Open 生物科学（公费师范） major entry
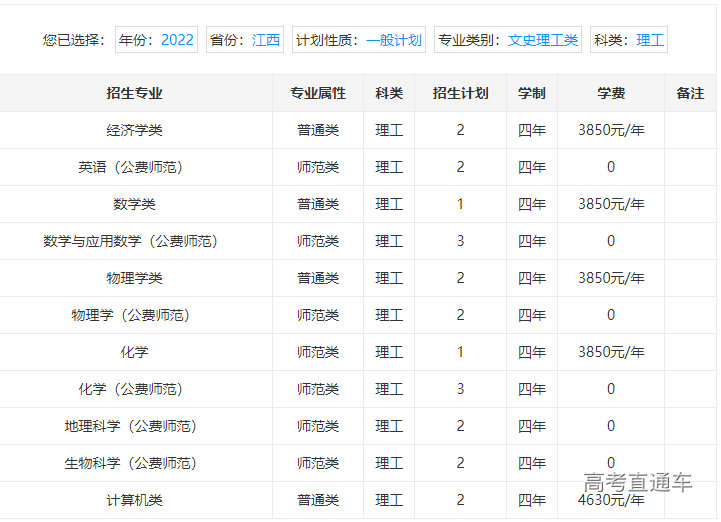The image size is (721, 522). point(131,463)
